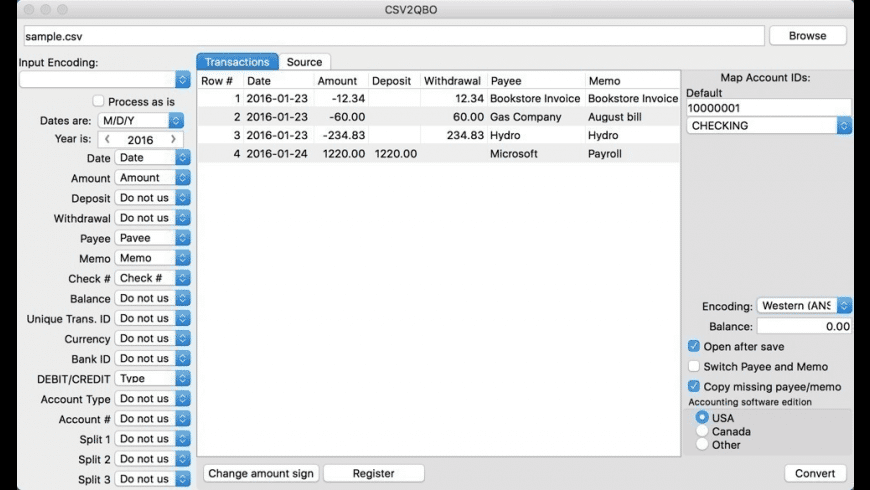Screen dimensions: 870x490
Task: Click the Change amount sign button
Action: tap(261, 473)
